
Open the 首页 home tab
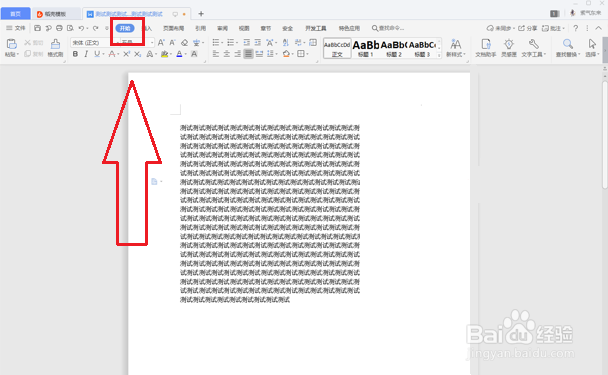coord(16,14)
